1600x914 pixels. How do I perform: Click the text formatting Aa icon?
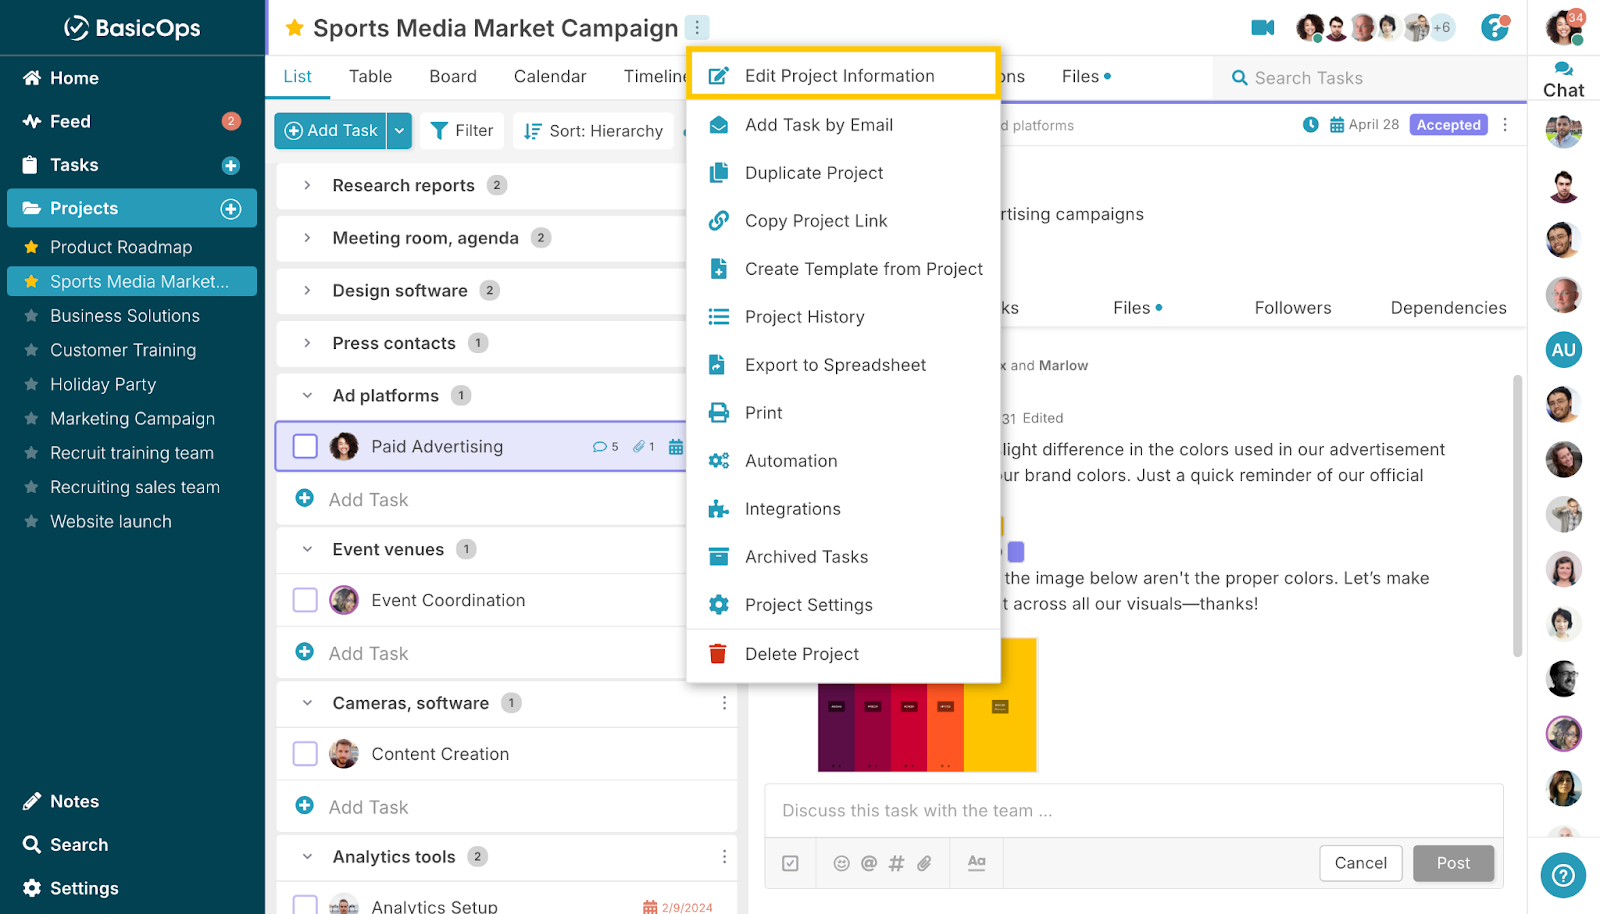976,863
